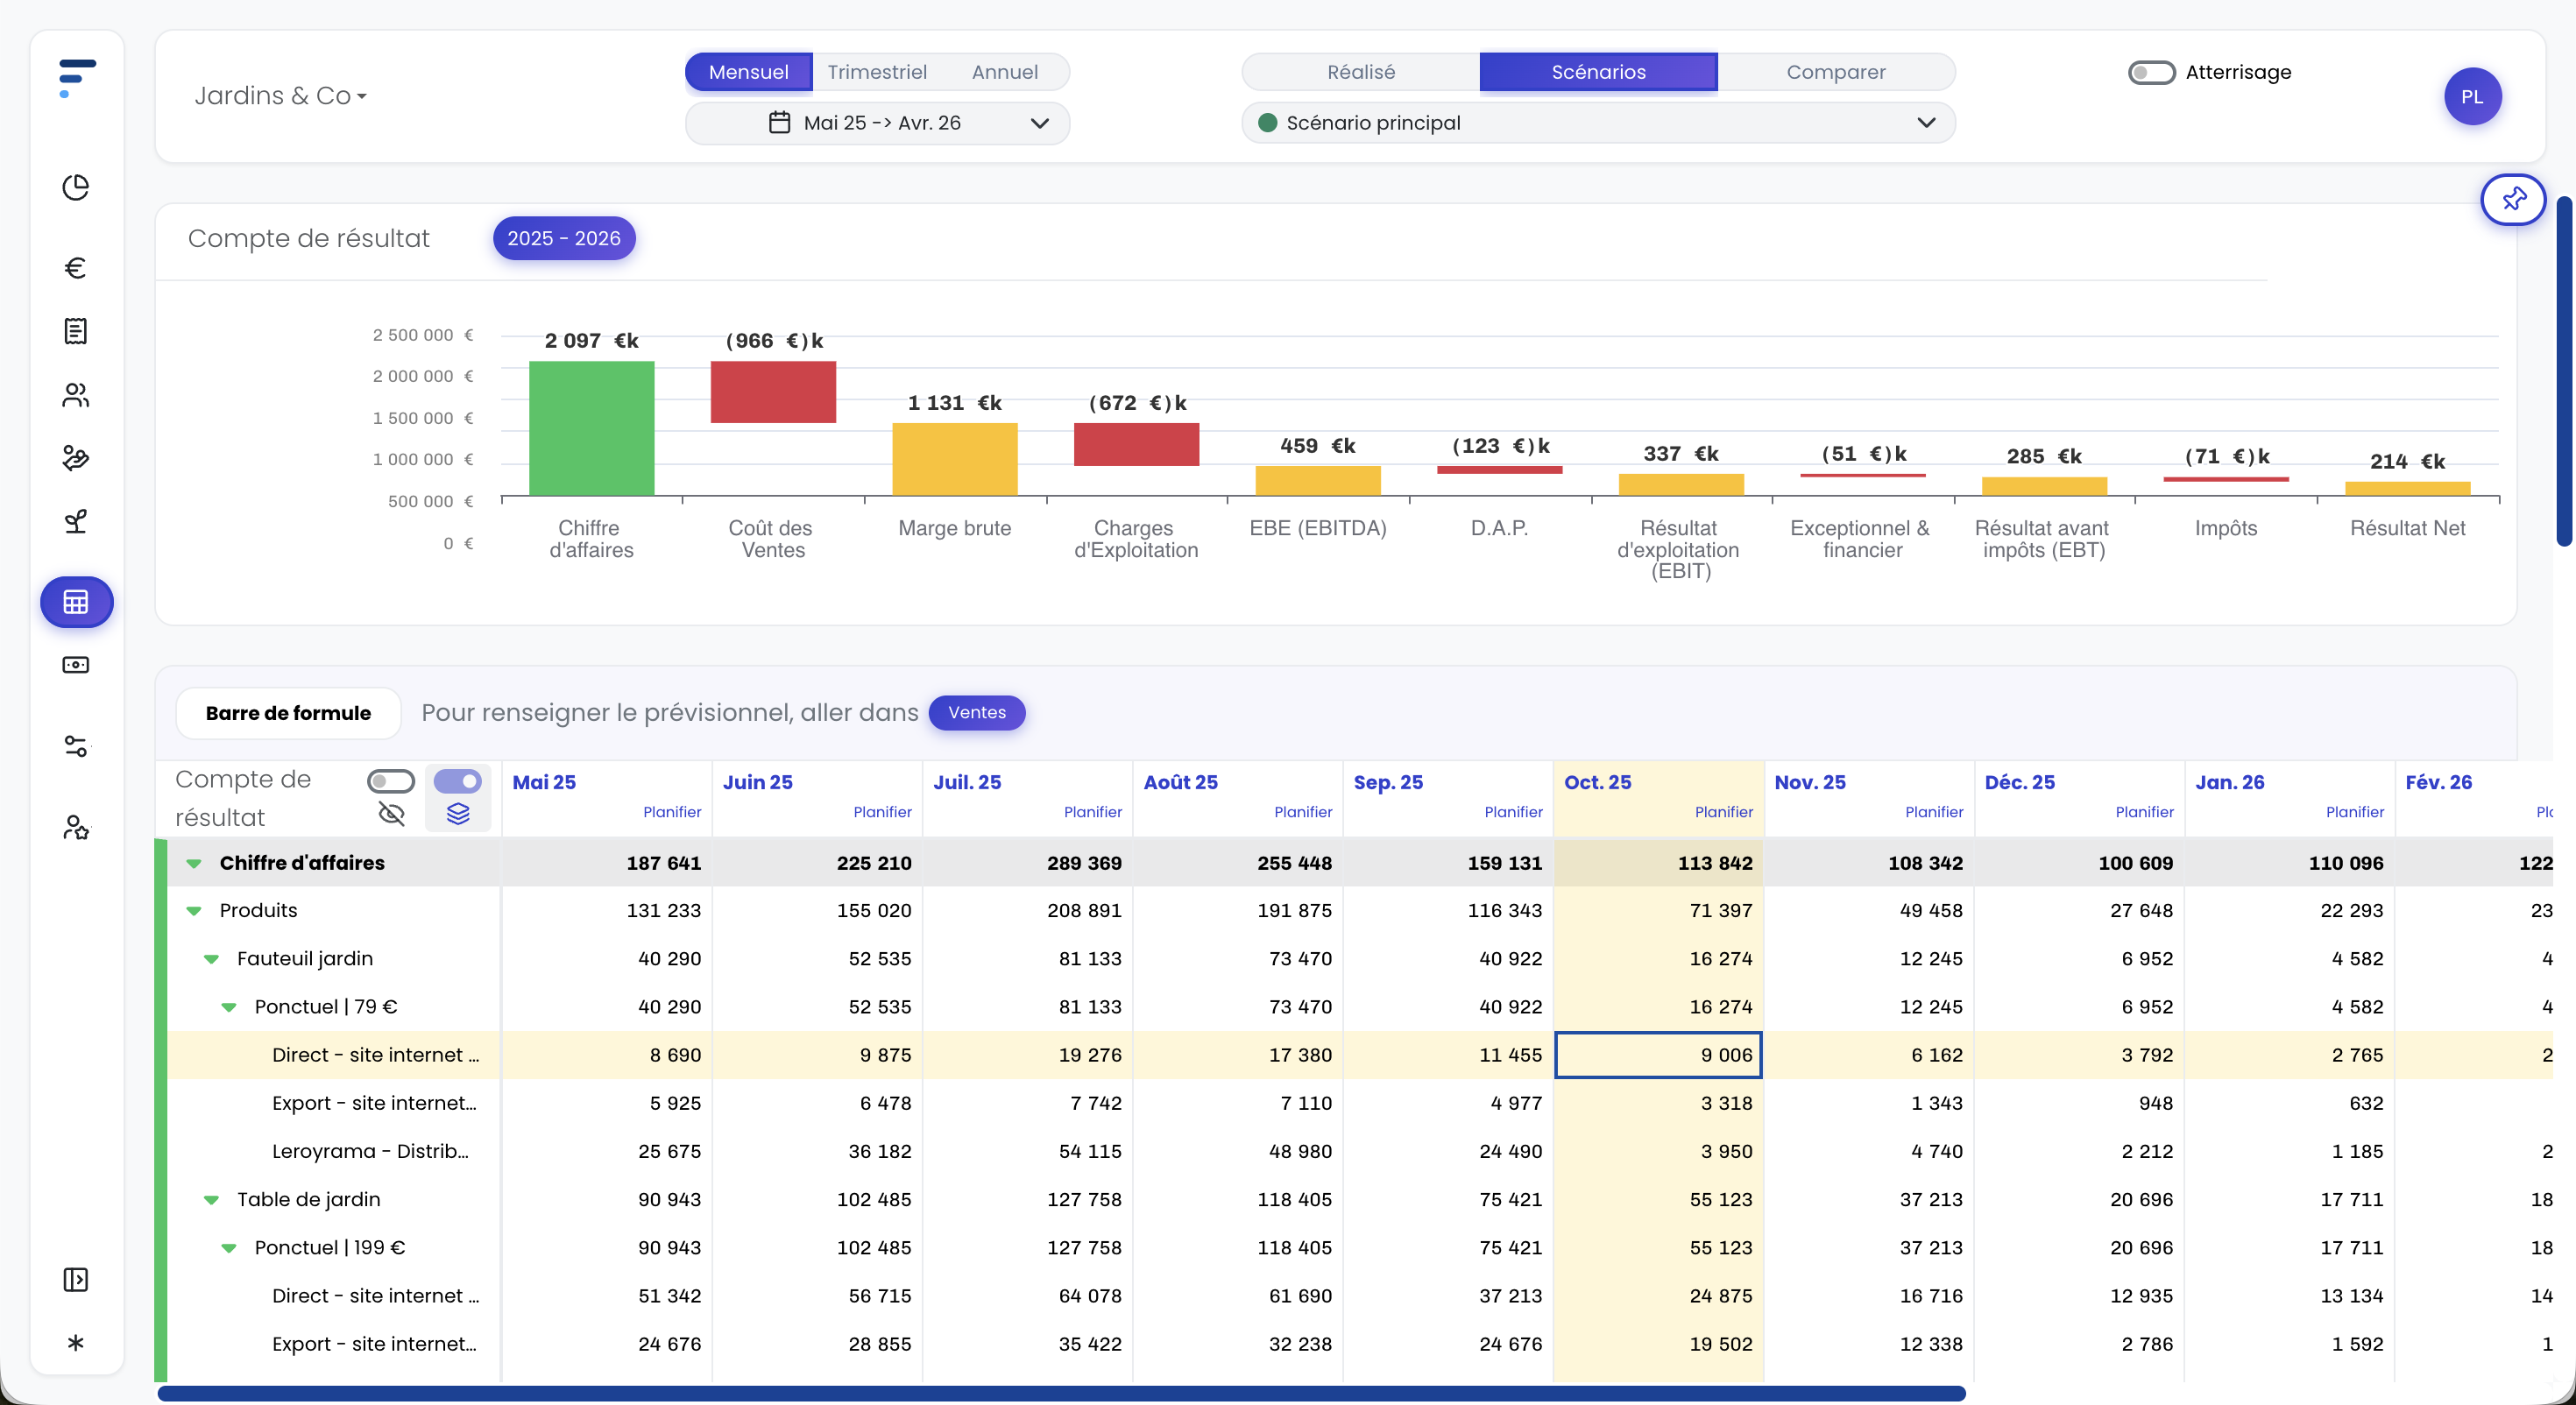Click Planifier under Juil. 25

(1092, 812)
